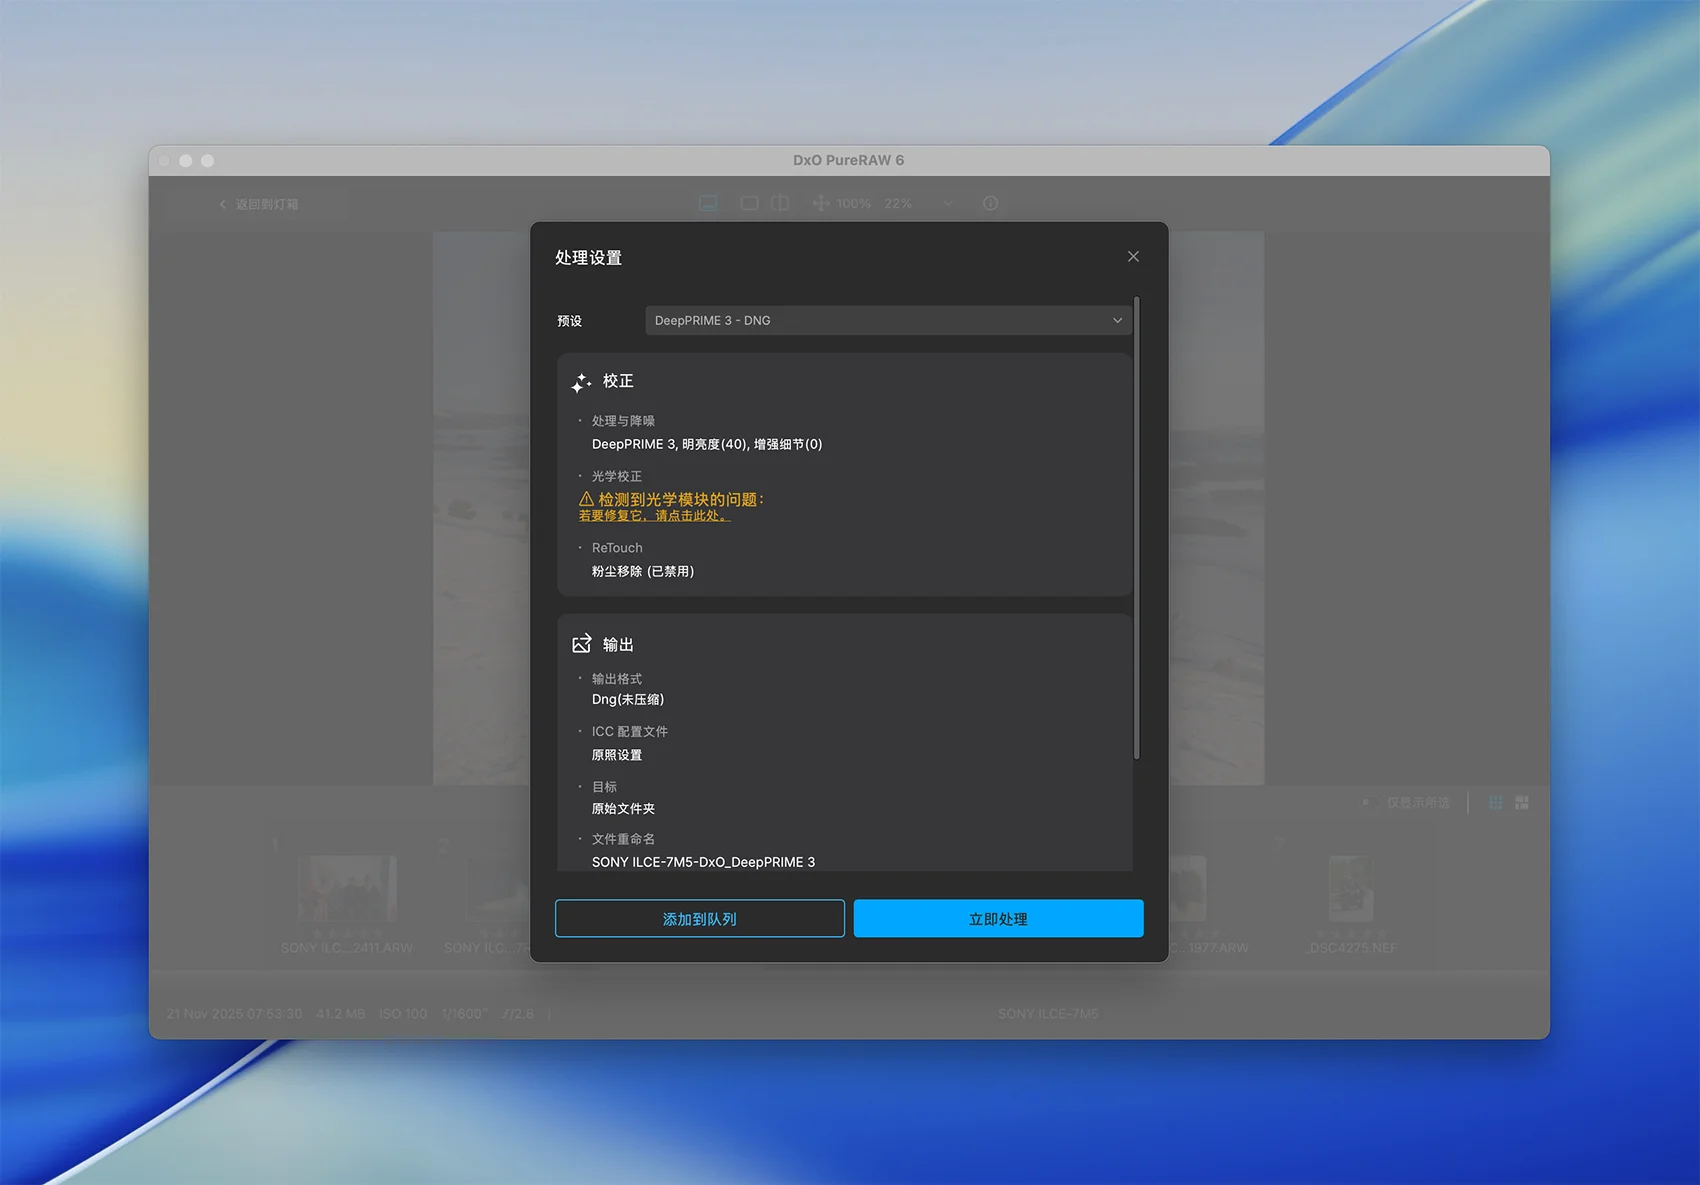1700x1185 pixels.
Task: Click the yellow warning triangle icon
Action: point(586,499)
